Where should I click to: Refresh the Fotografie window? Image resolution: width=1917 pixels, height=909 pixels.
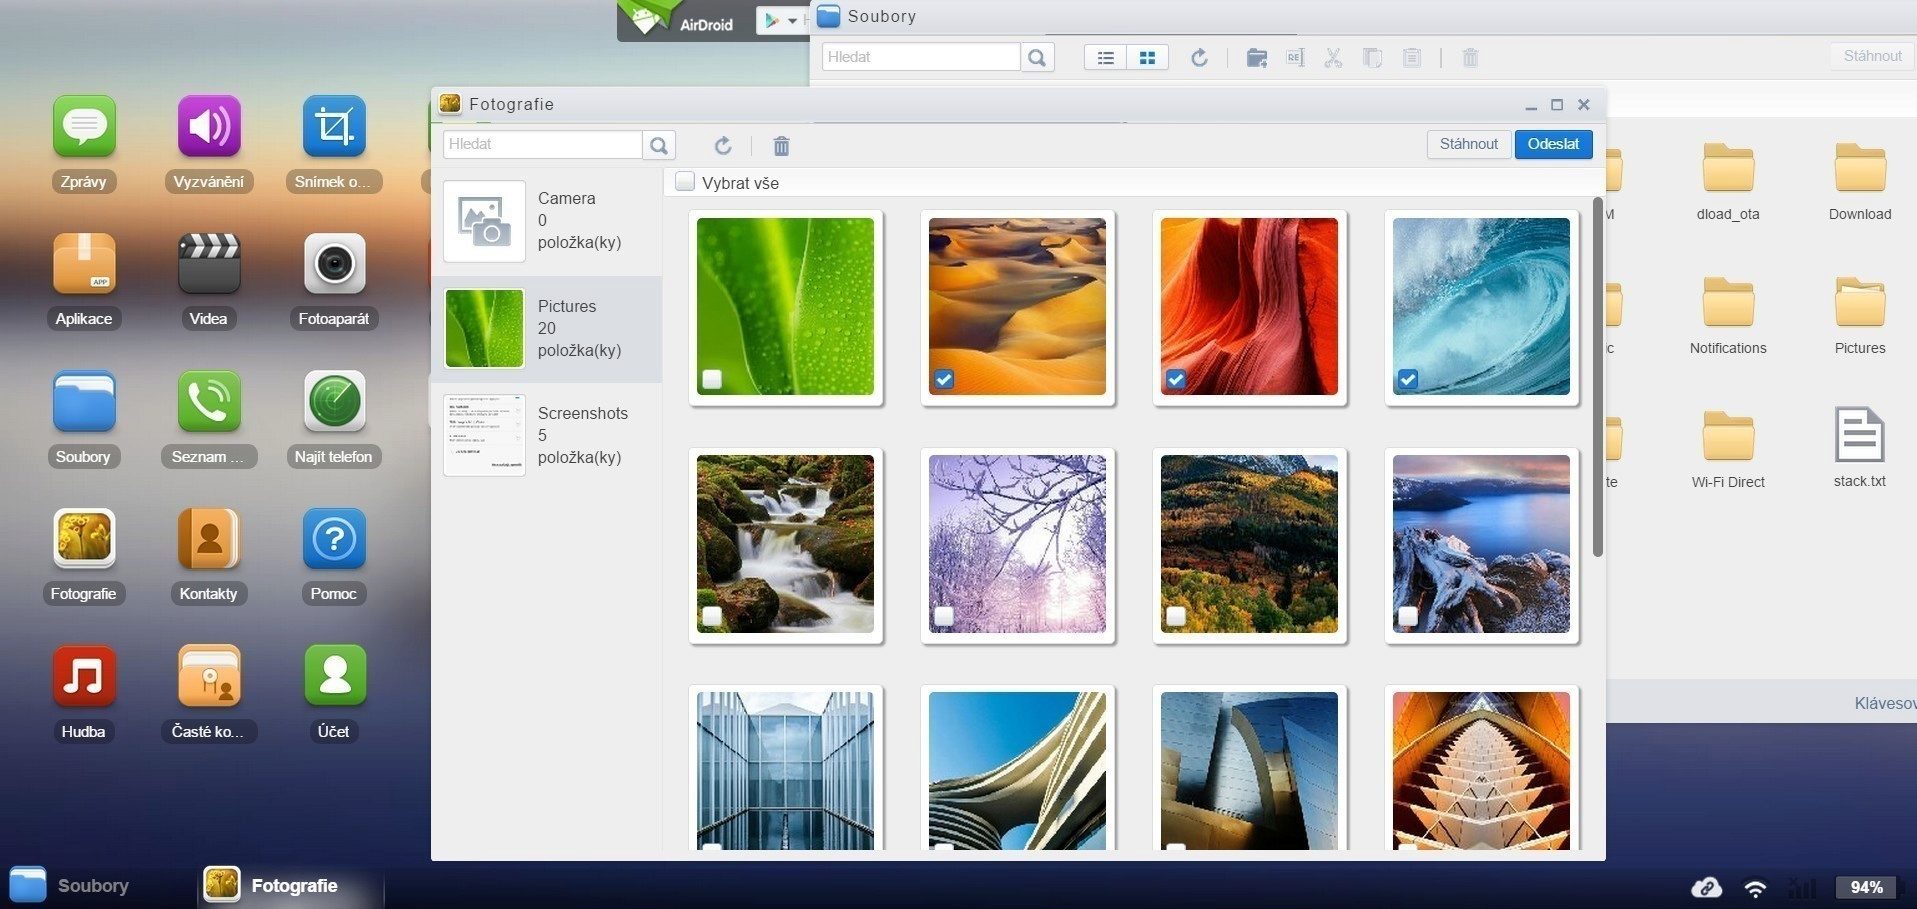point(723,146)
